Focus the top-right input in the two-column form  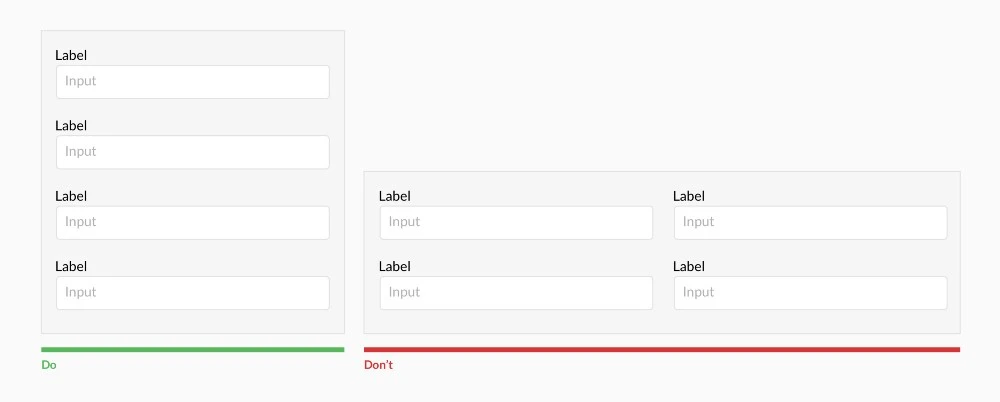(810, 223)
